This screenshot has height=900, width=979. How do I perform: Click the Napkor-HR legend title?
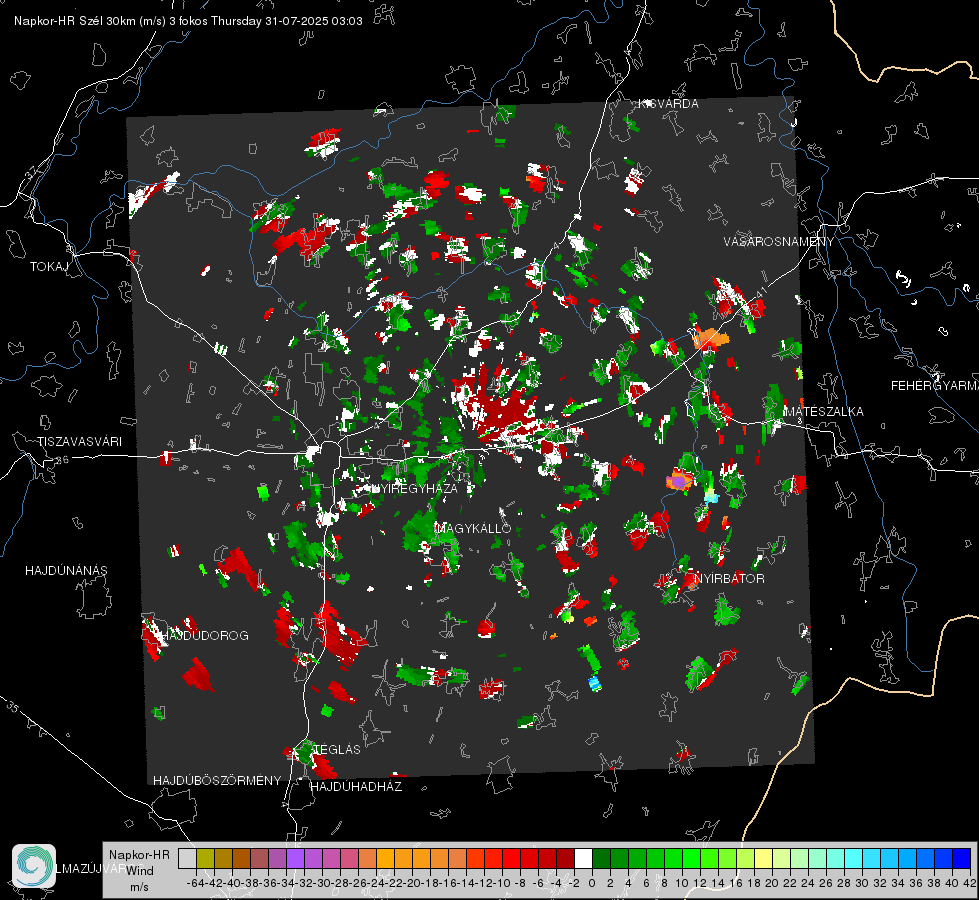(x=139, y=855)
